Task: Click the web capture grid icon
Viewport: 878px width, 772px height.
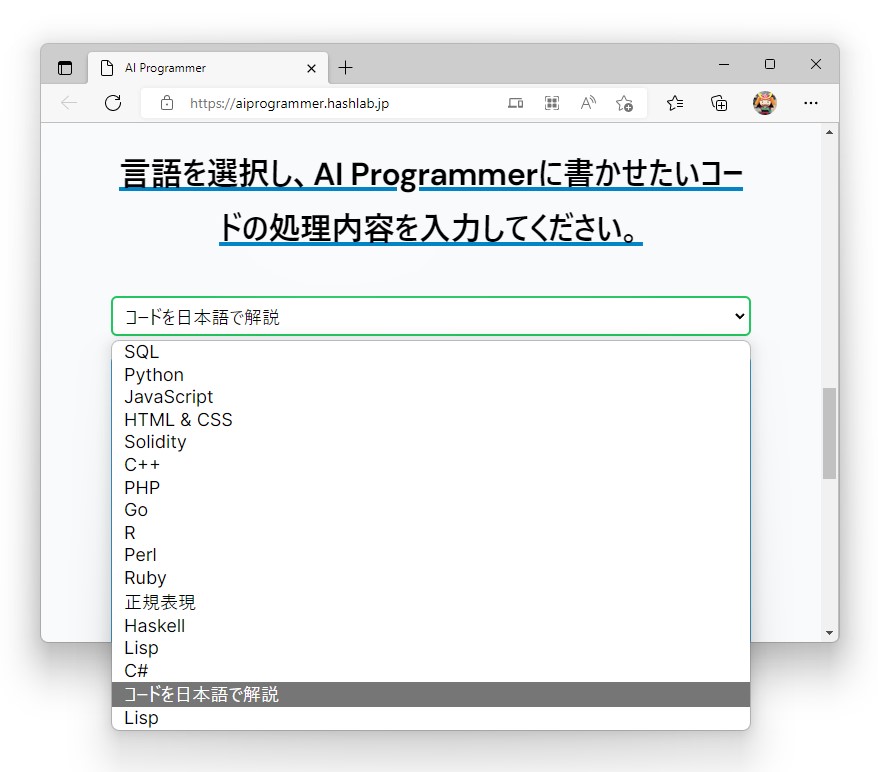Action: pyautogui.click(x=551, y=103)
